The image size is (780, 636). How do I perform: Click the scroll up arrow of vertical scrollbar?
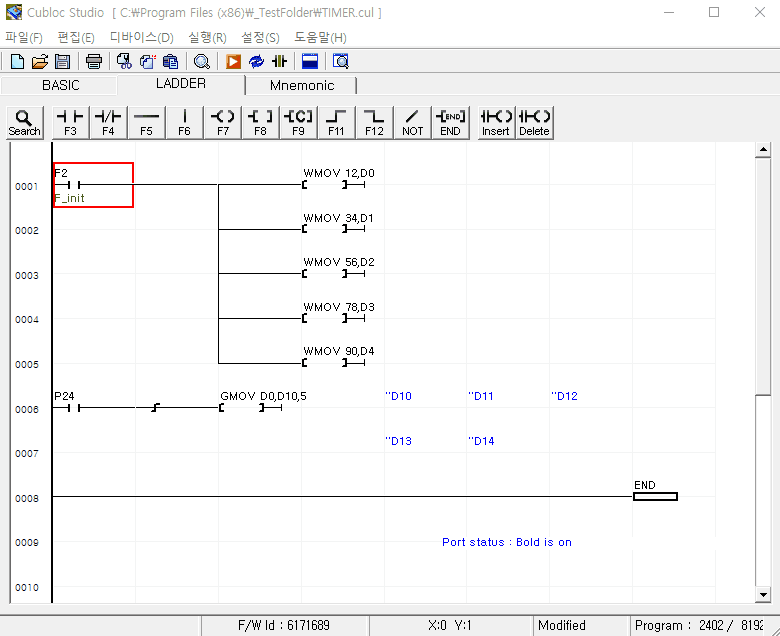(763, 150)
